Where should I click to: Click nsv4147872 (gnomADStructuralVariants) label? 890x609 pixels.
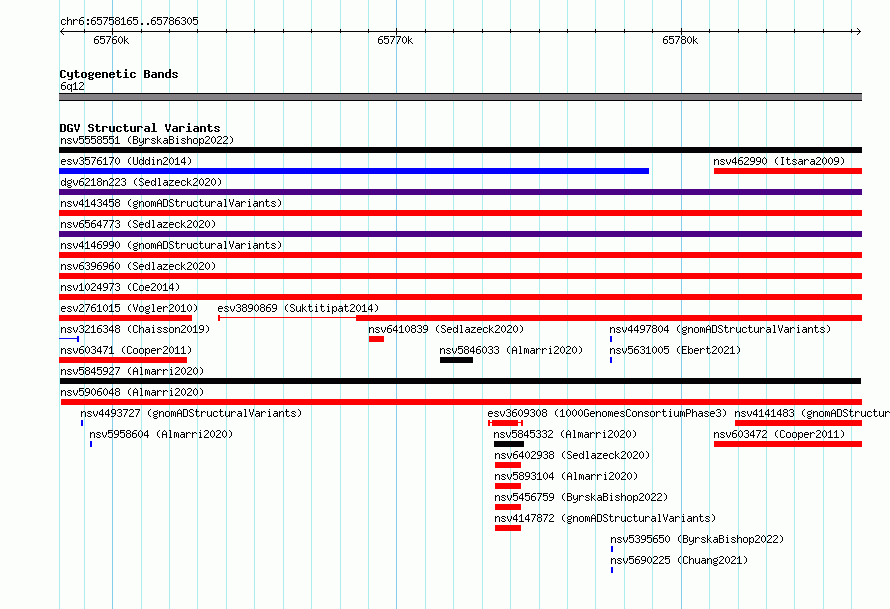605,518
